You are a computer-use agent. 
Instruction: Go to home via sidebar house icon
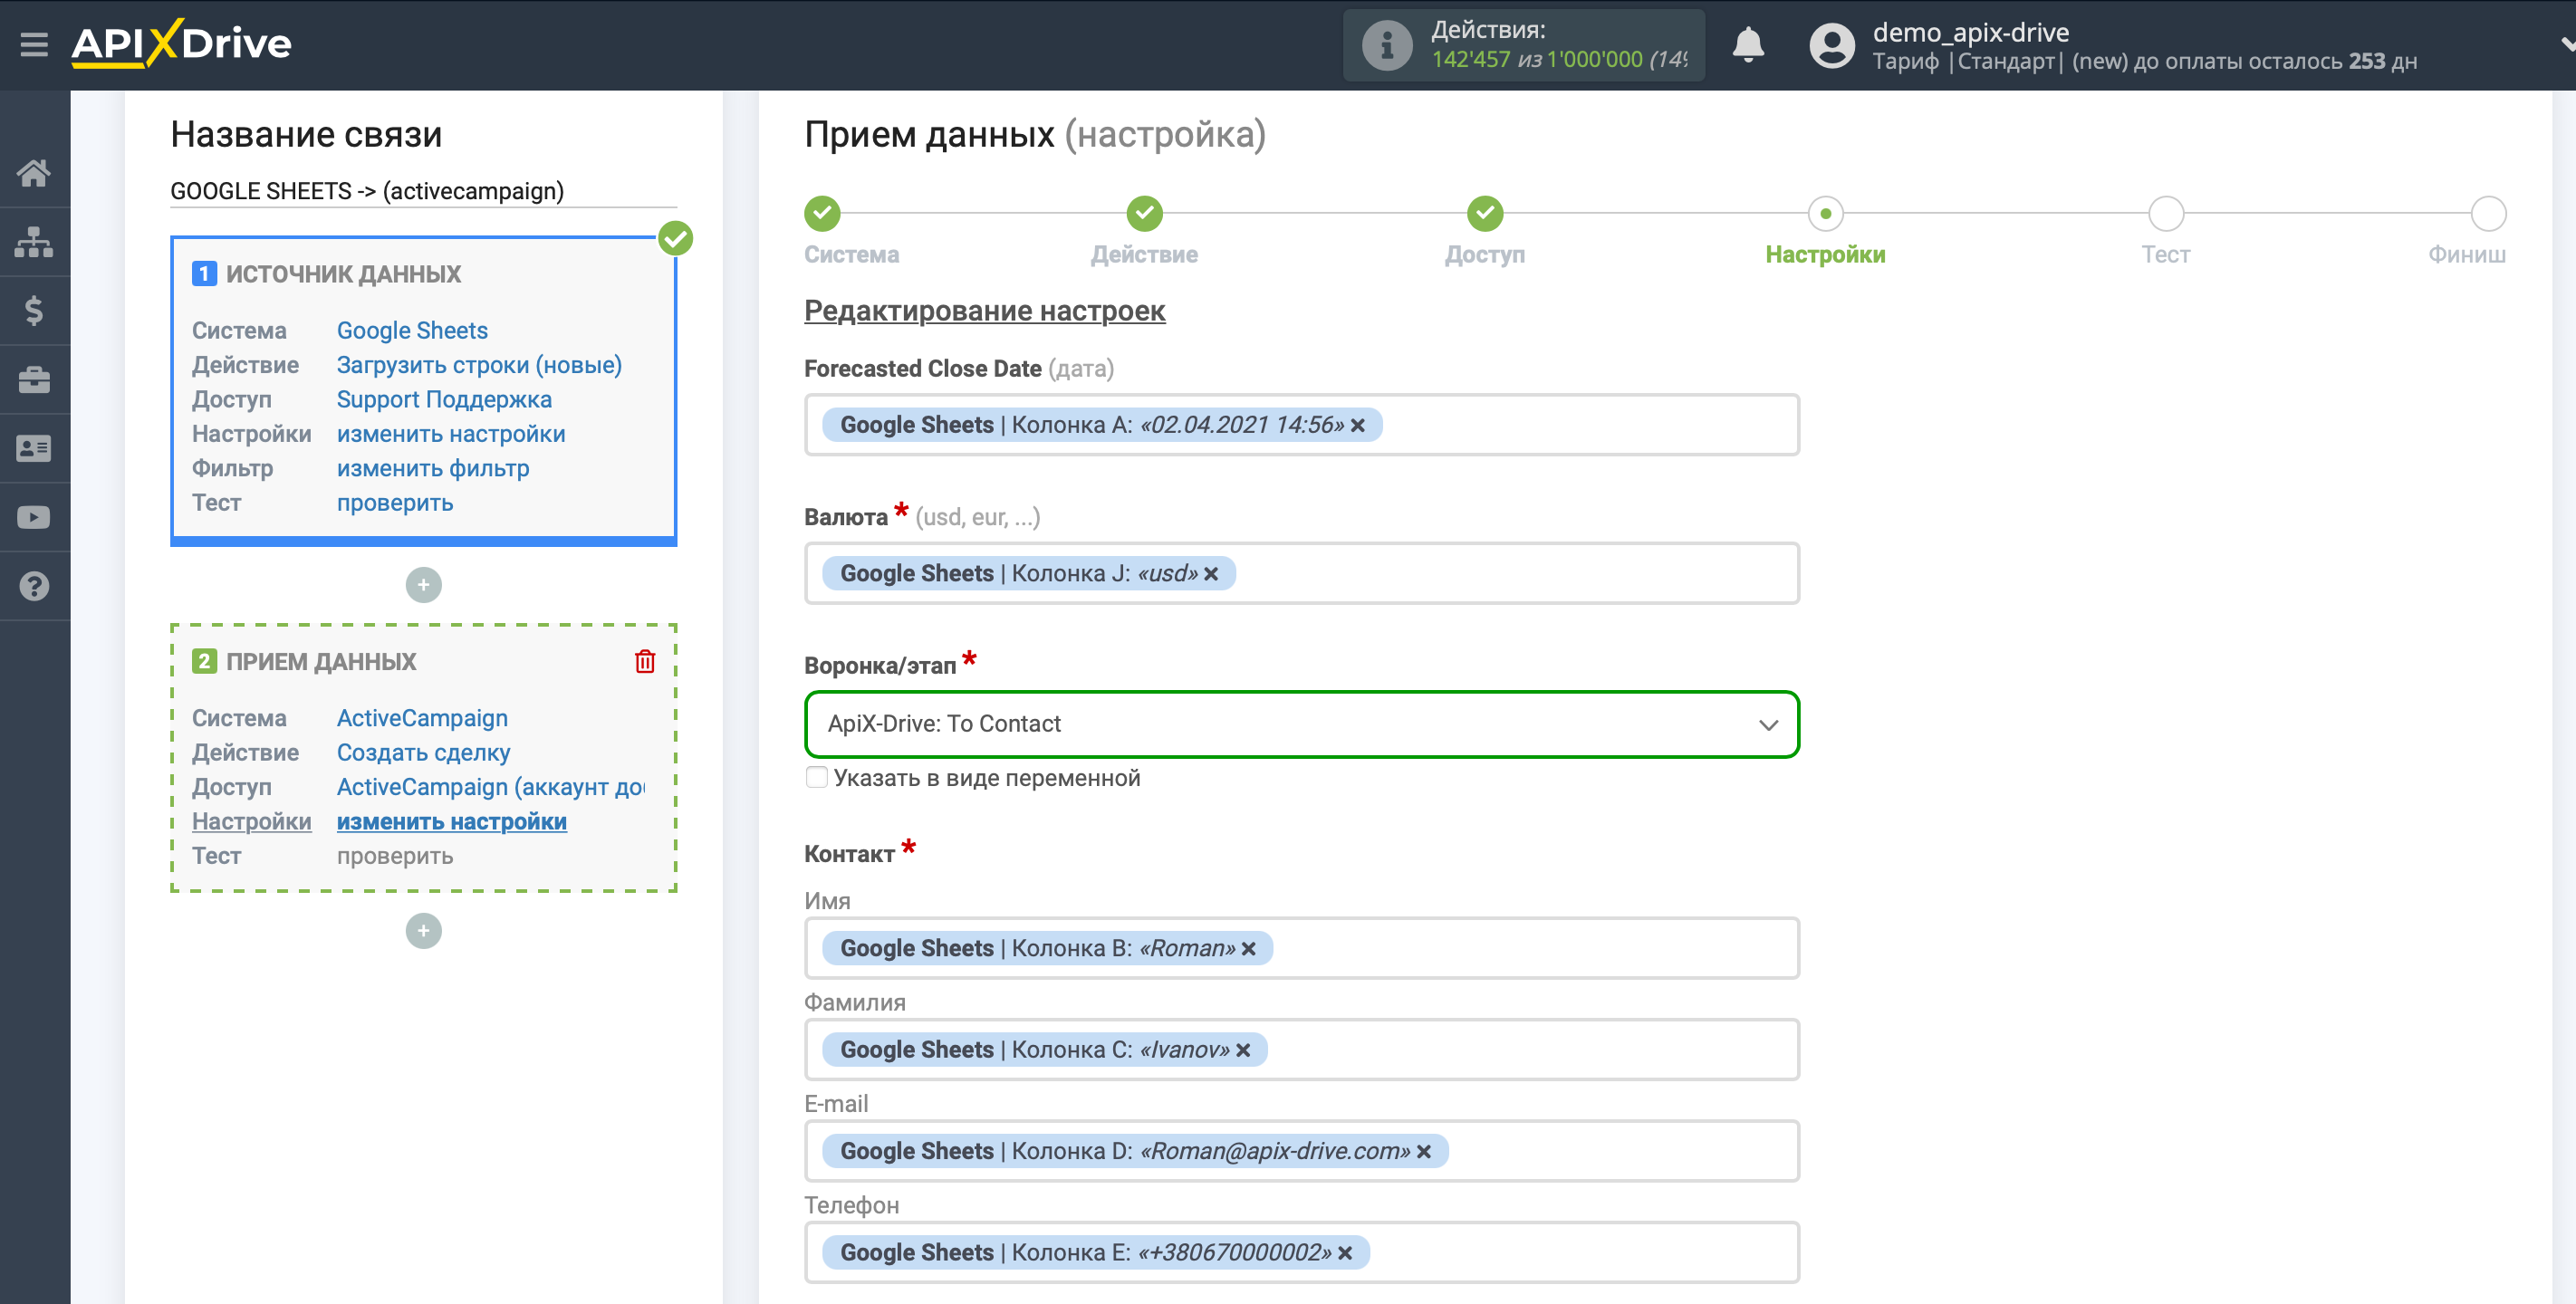coord(34,173)
